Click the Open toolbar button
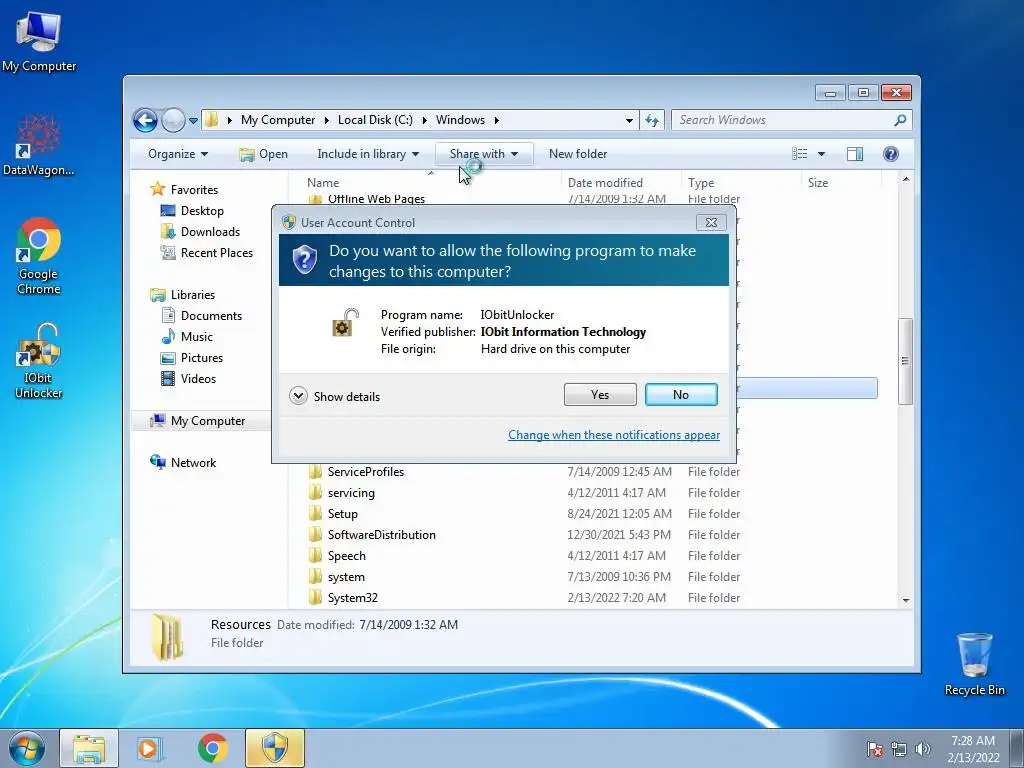 pyautogui.click(x=263, y=154)
